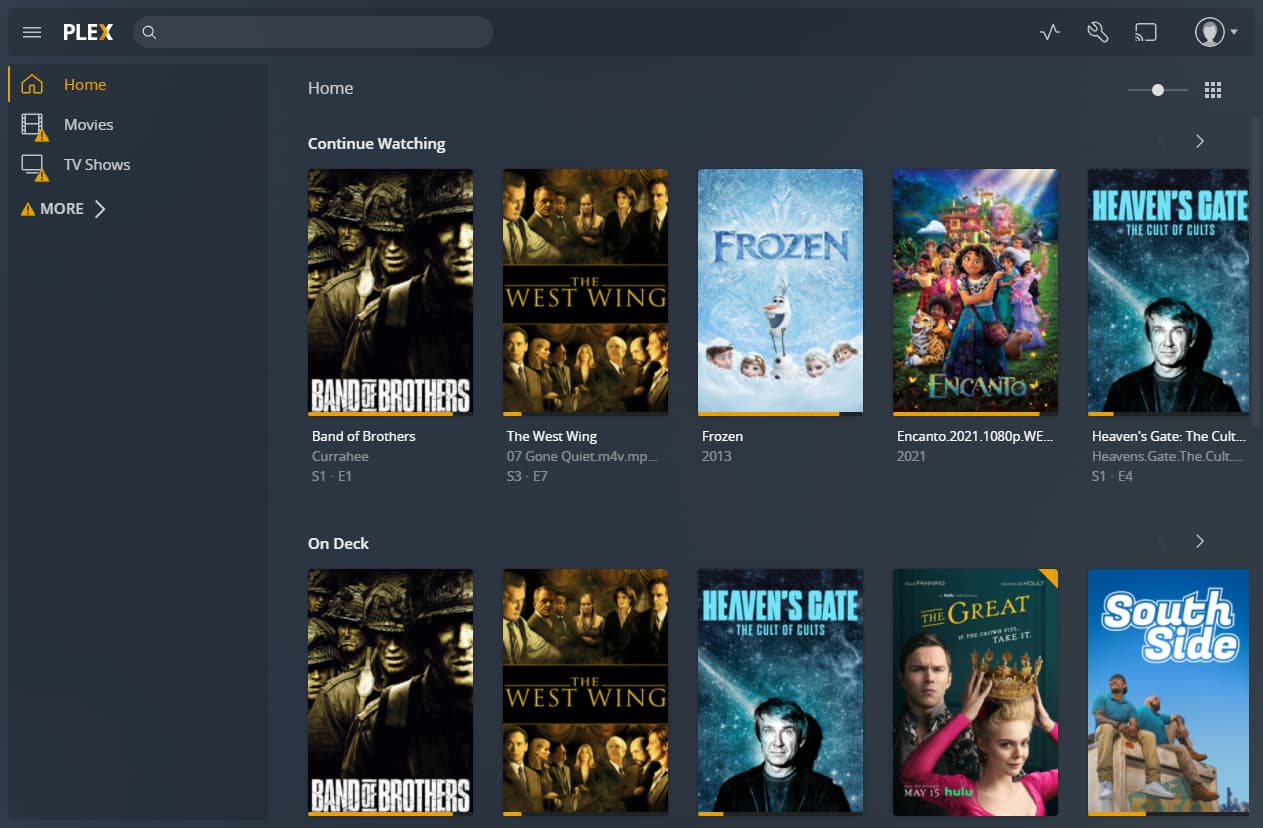This screenshot has width=1263, height=828.
Task: Select Movies in the sidebar
Action: pyautogui.click(x=89, y=124)
